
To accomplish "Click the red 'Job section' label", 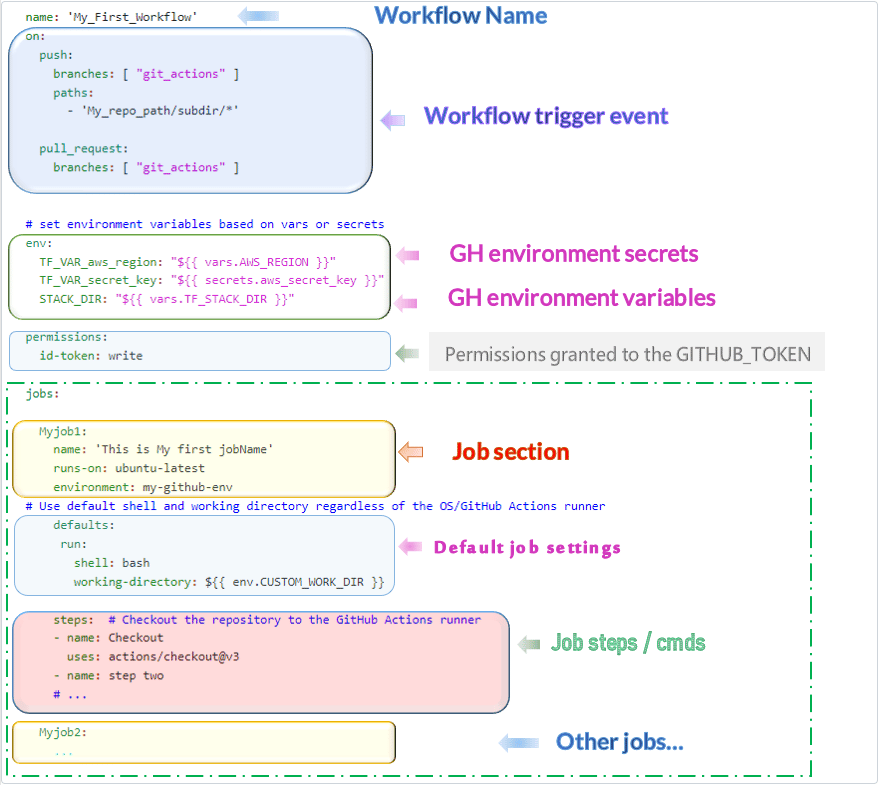I will point(511,452).
